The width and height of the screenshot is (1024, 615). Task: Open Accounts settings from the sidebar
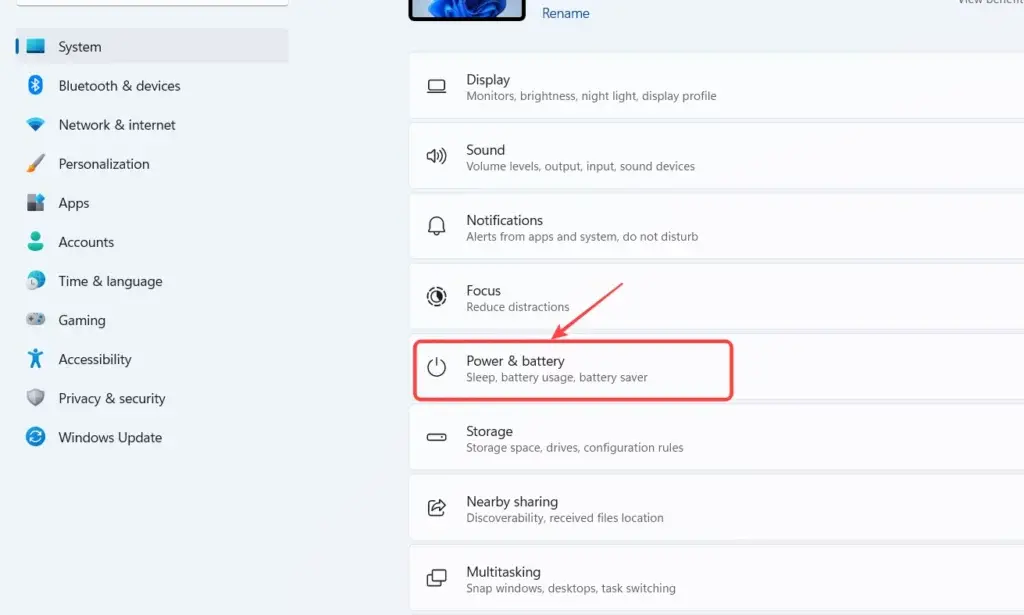pos(87,242)
